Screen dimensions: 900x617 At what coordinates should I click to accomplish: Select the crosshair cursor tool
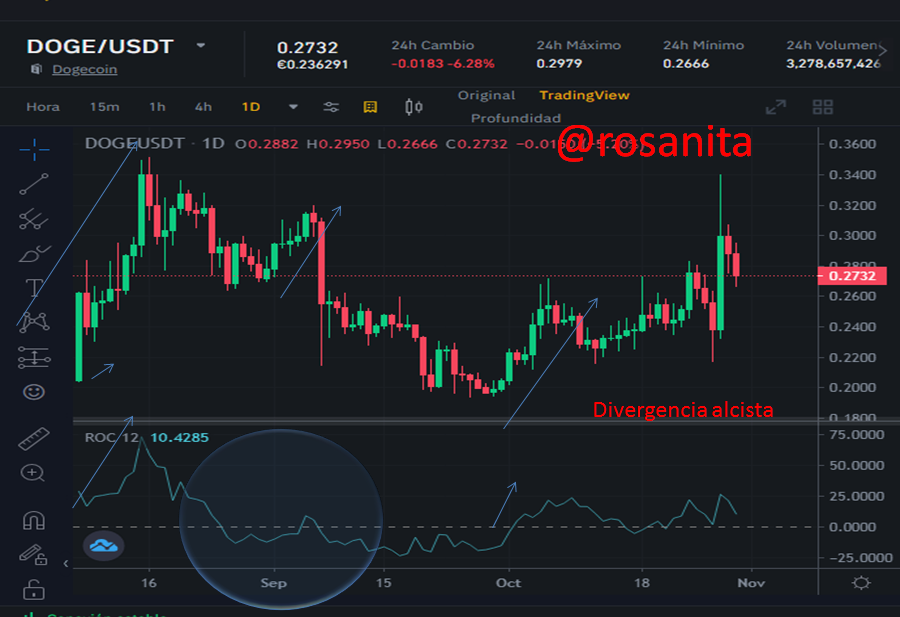34,149
